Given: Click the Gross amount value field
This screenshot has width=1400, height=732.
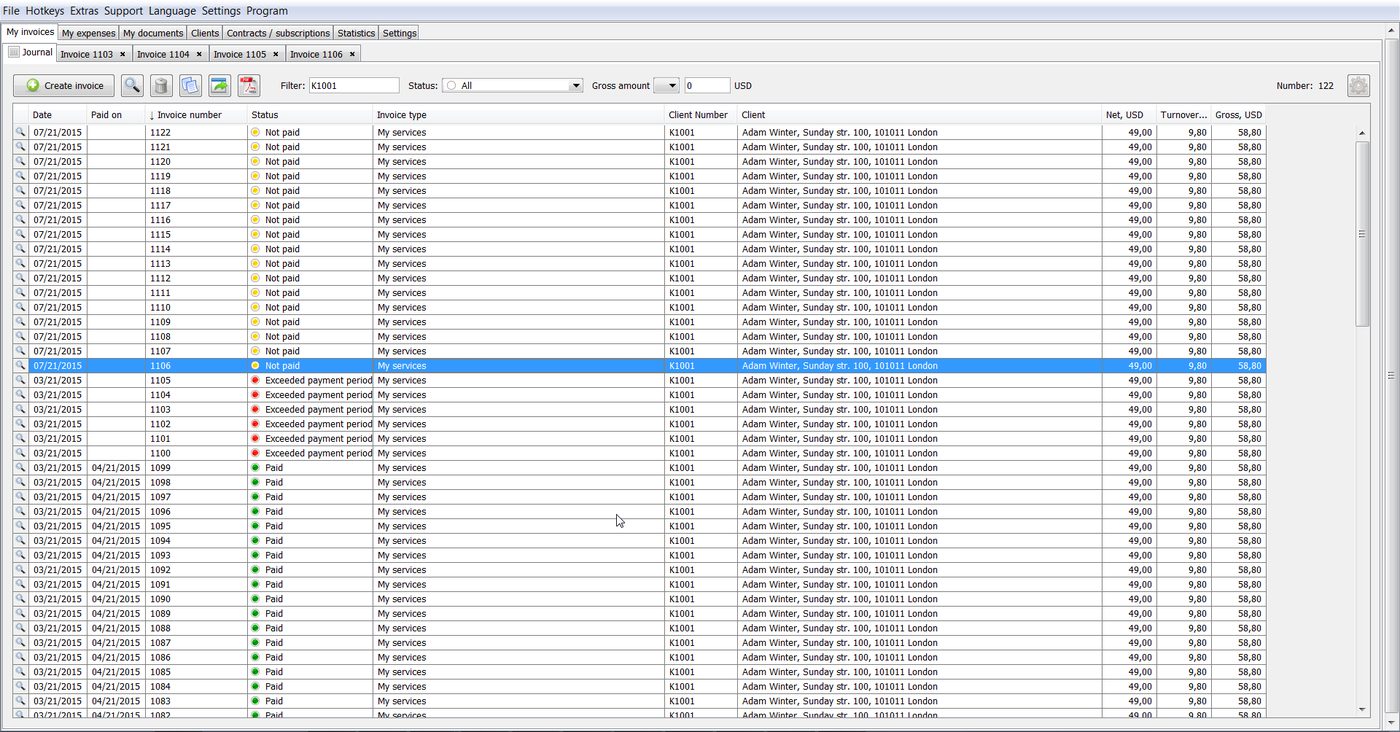Looking at the screenshot, I should pos(707,86).
